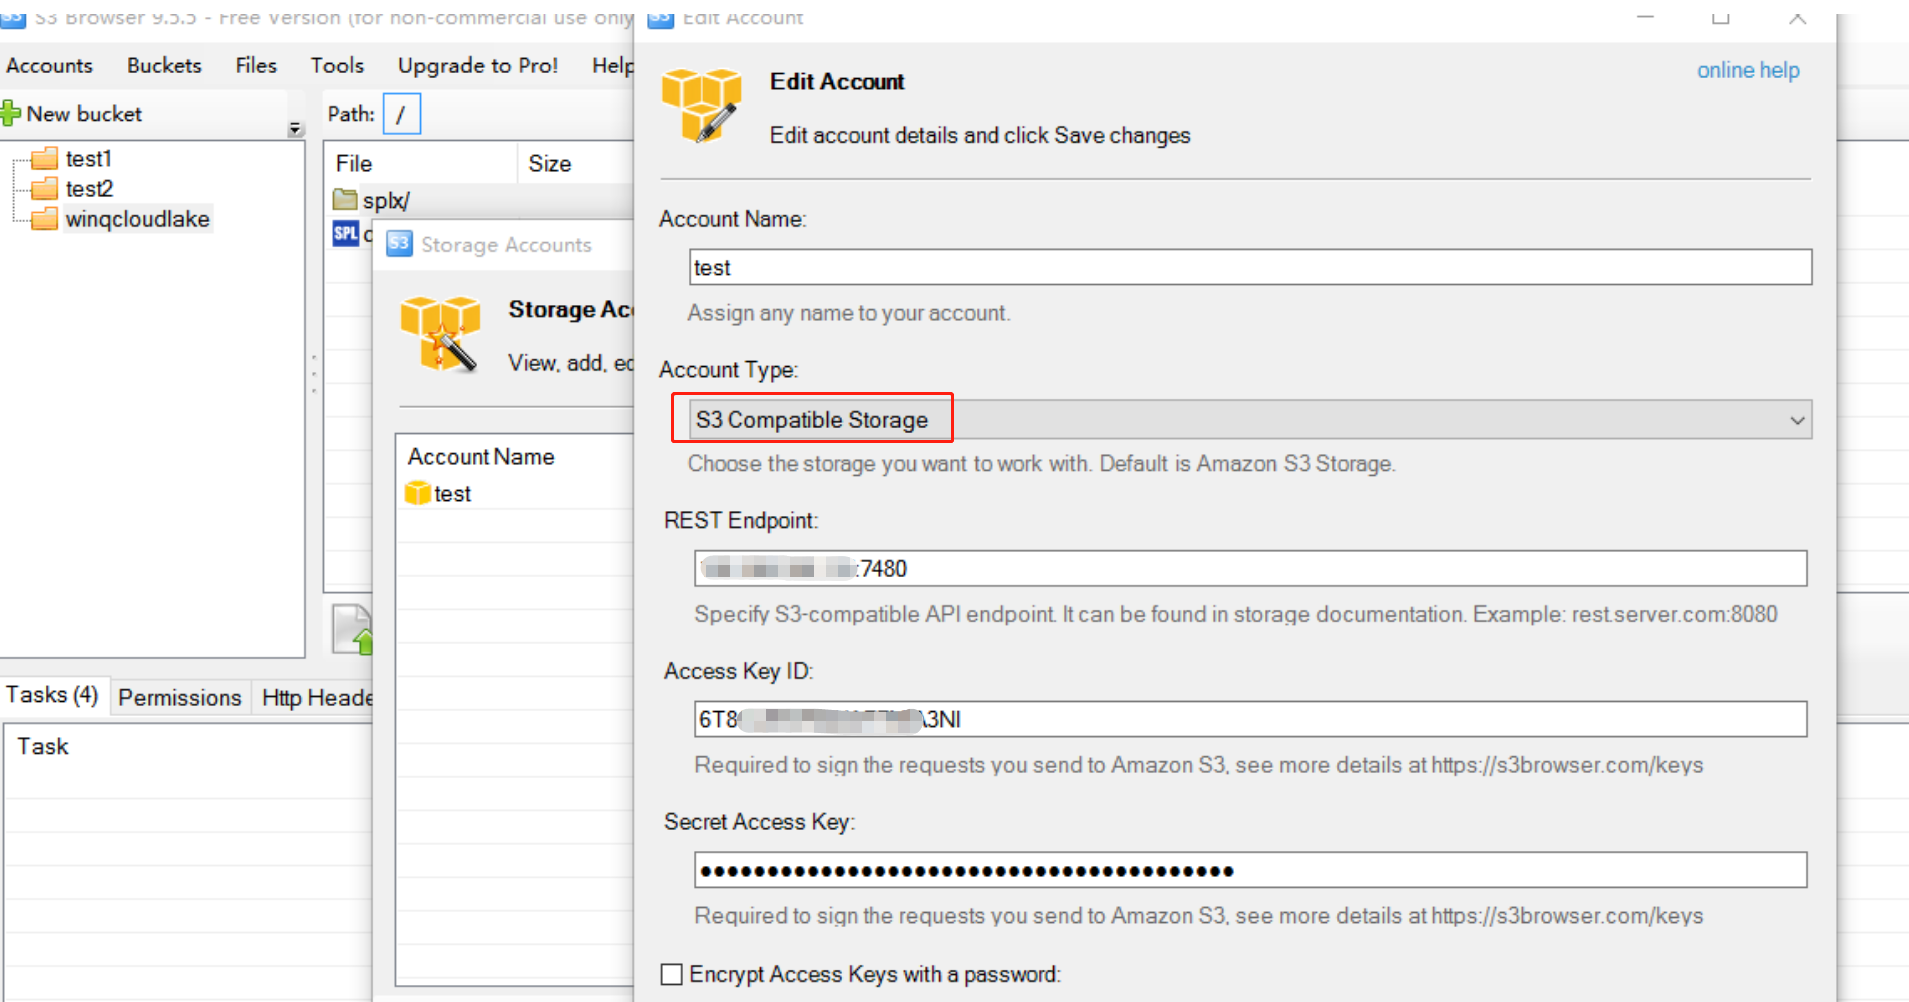Click the Path input box
Image resolution: width=1909 pixels, height=1002 pixels.
[x=401, y=114]
